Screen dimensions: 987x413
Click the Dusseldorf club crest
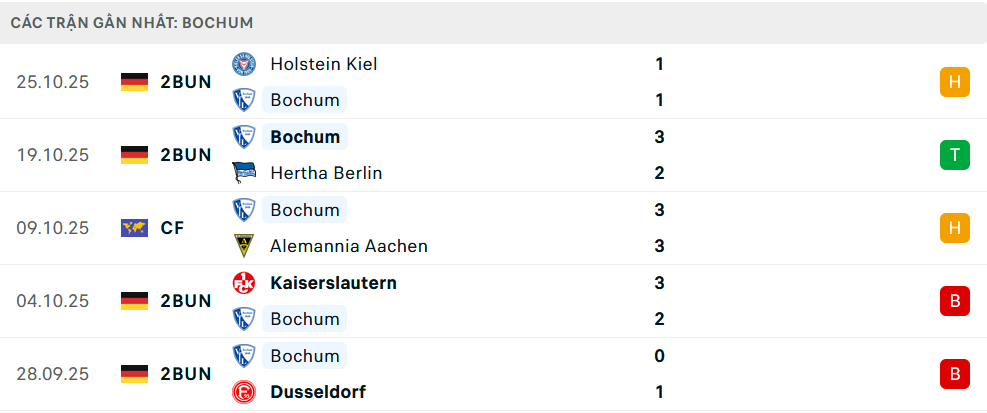pyautogui.click(x=243, y=392)
